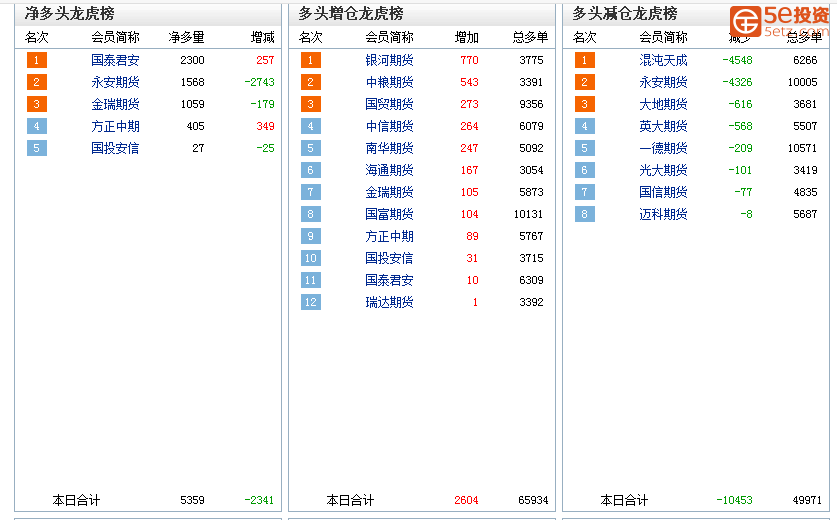Click blue rank 8 badge beside 迈科期货

585,214
